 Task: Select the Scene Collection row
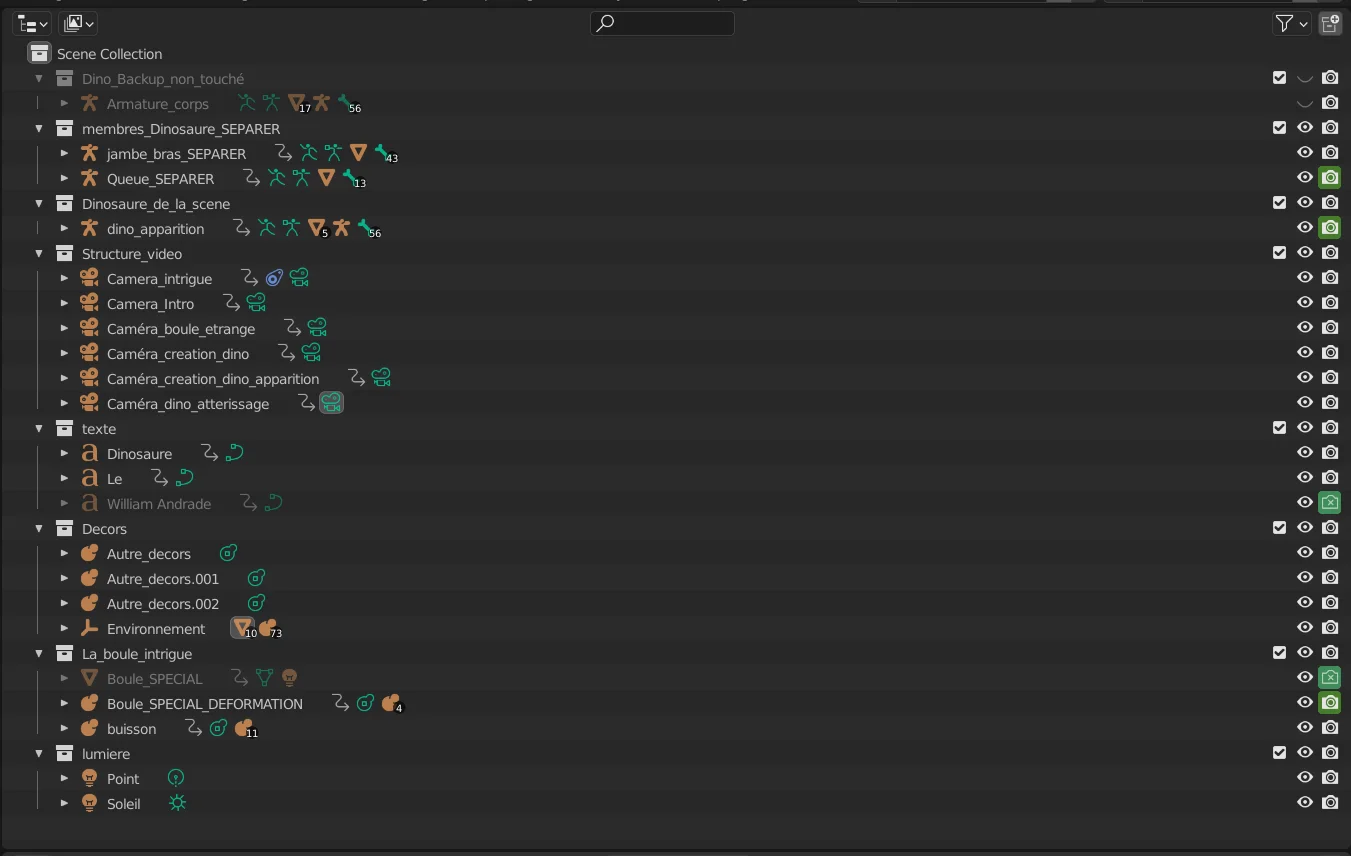click(109, 54)
